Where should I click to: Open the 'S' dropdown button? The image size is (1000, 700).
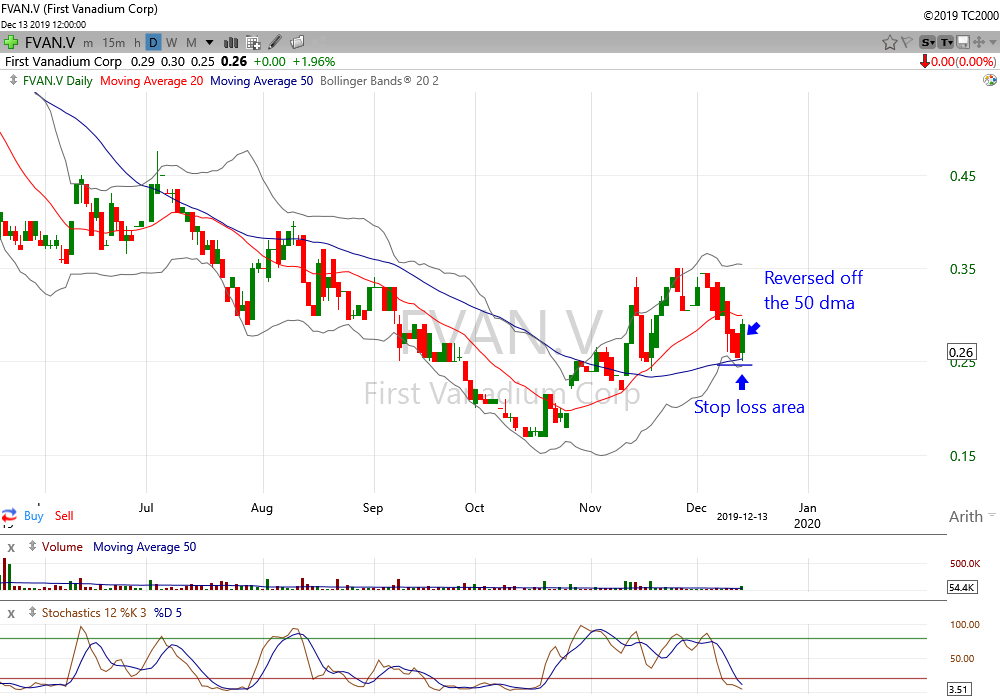point(927,43)
